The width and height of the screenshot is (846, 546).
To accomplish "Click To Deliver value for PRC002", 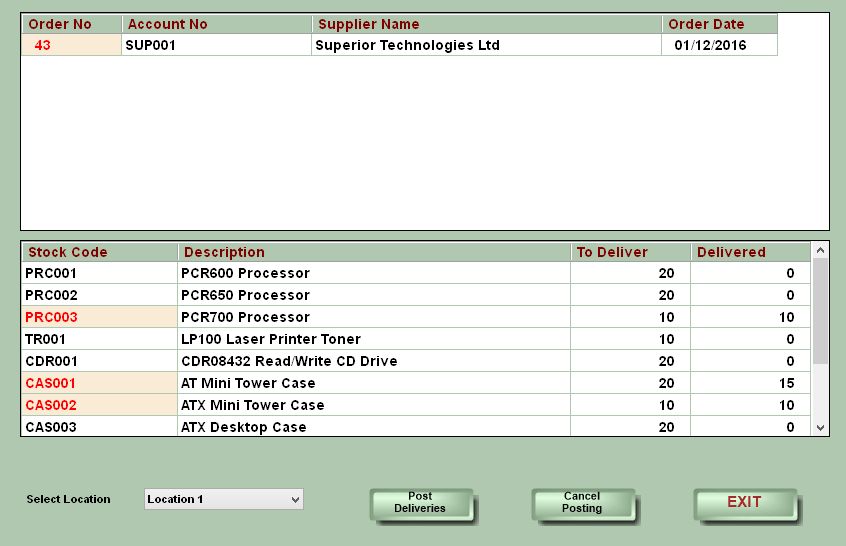I will tap(631, 295).
